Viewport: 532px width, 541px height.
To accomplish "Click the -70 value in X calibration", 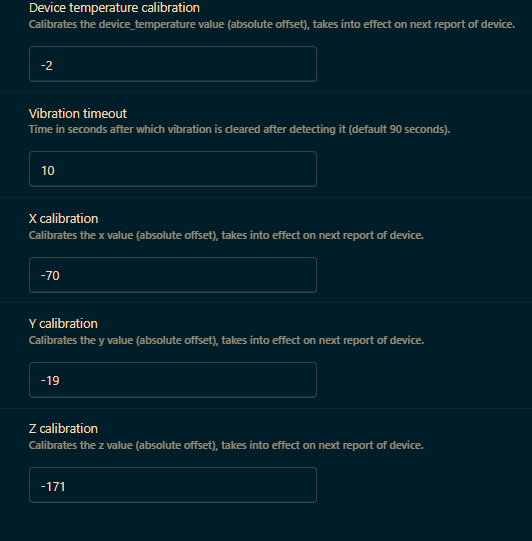I will point(50,275).
